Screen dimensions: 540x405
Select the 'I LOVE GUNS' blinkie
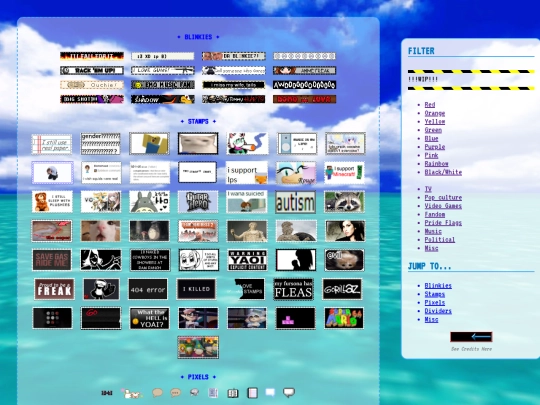[x=163, y=71]
